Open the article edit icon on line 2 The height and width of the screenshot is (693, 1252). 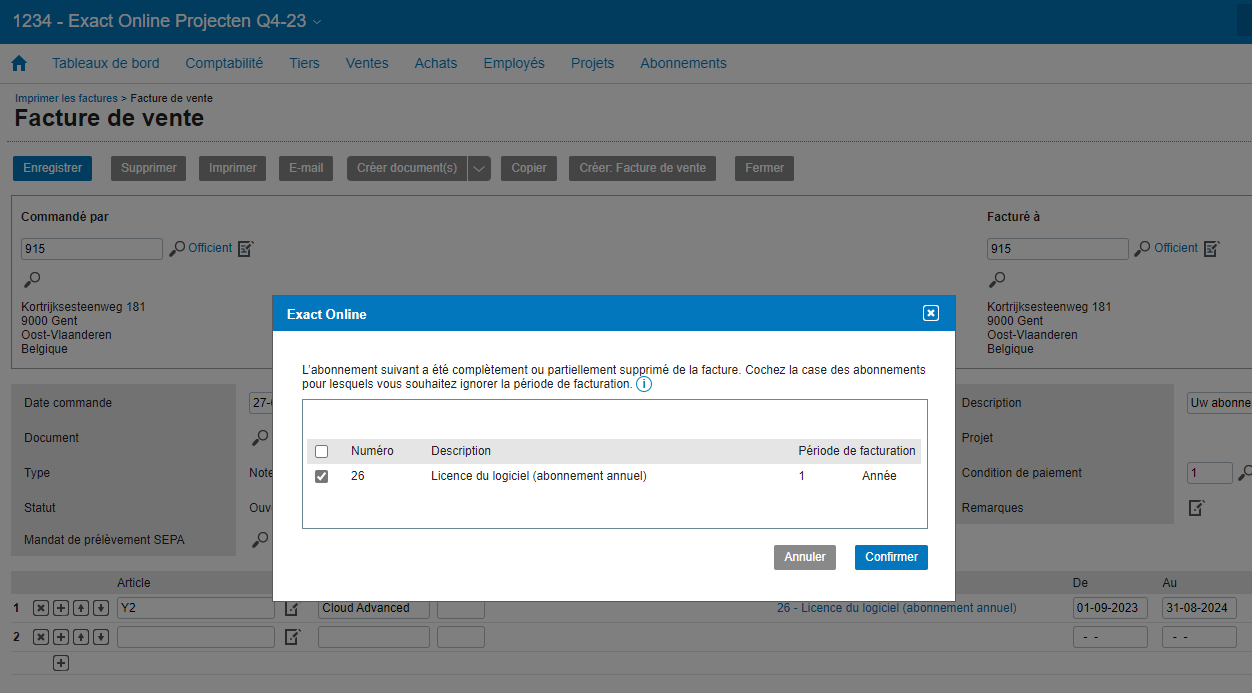(x=292, y=637)
